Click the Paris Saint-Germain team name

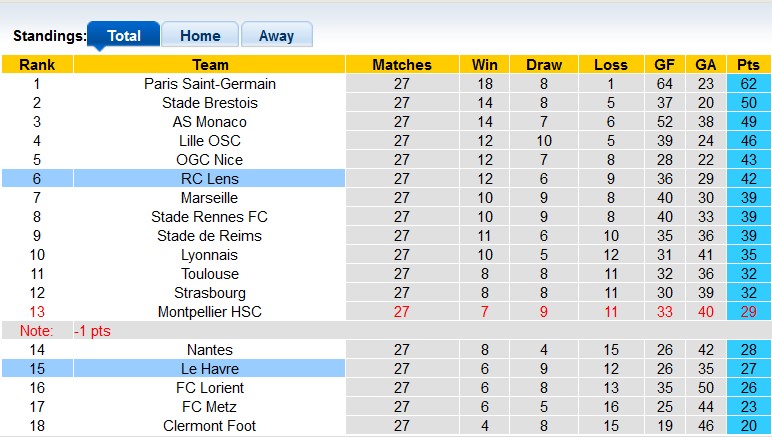coord(210,84)
